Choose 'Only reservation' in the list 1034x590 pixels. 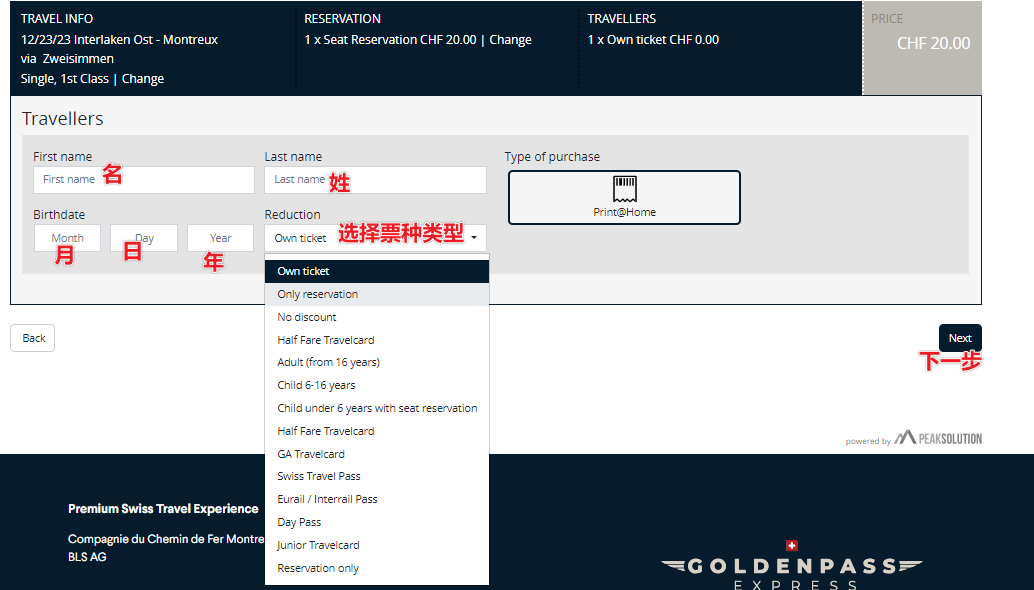coord(377,294)
